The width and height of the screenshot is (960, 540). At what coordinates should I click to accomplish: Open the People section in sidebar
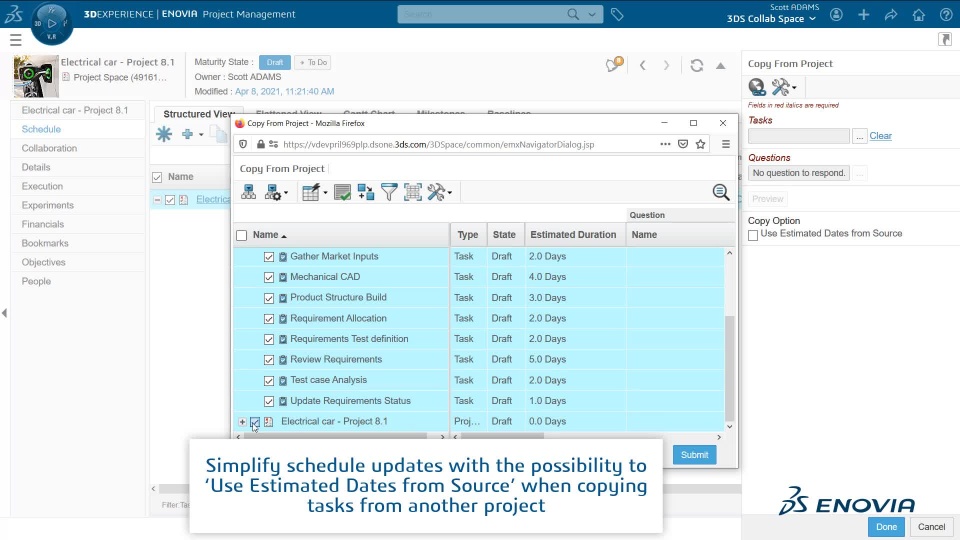pos(36,281)
